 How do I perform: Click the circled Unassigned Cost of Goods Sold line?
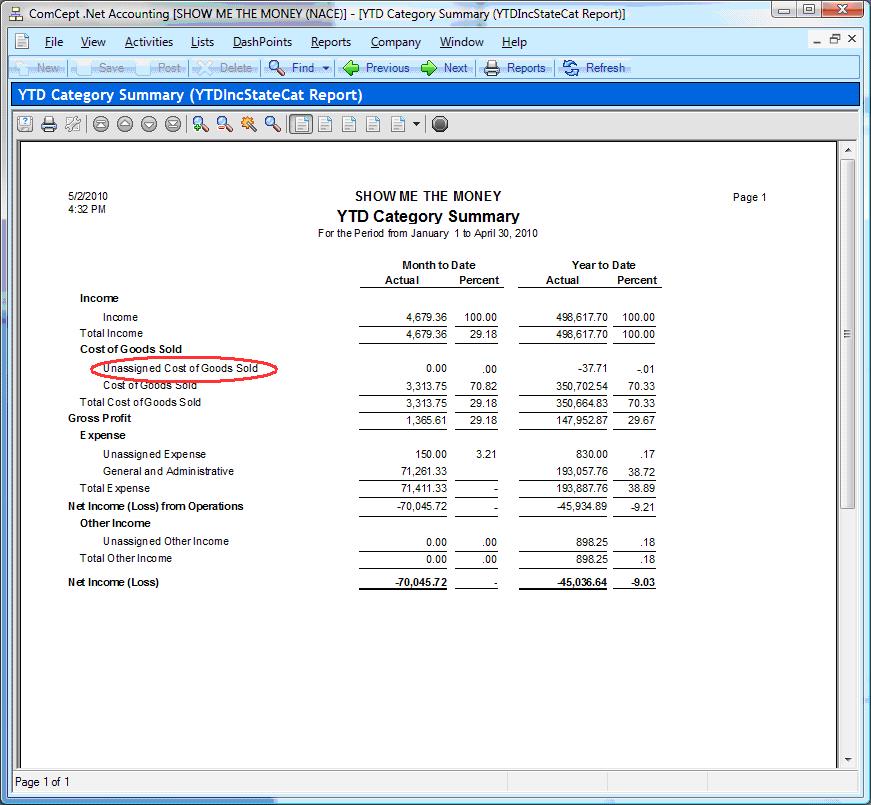tap(180, 368)
